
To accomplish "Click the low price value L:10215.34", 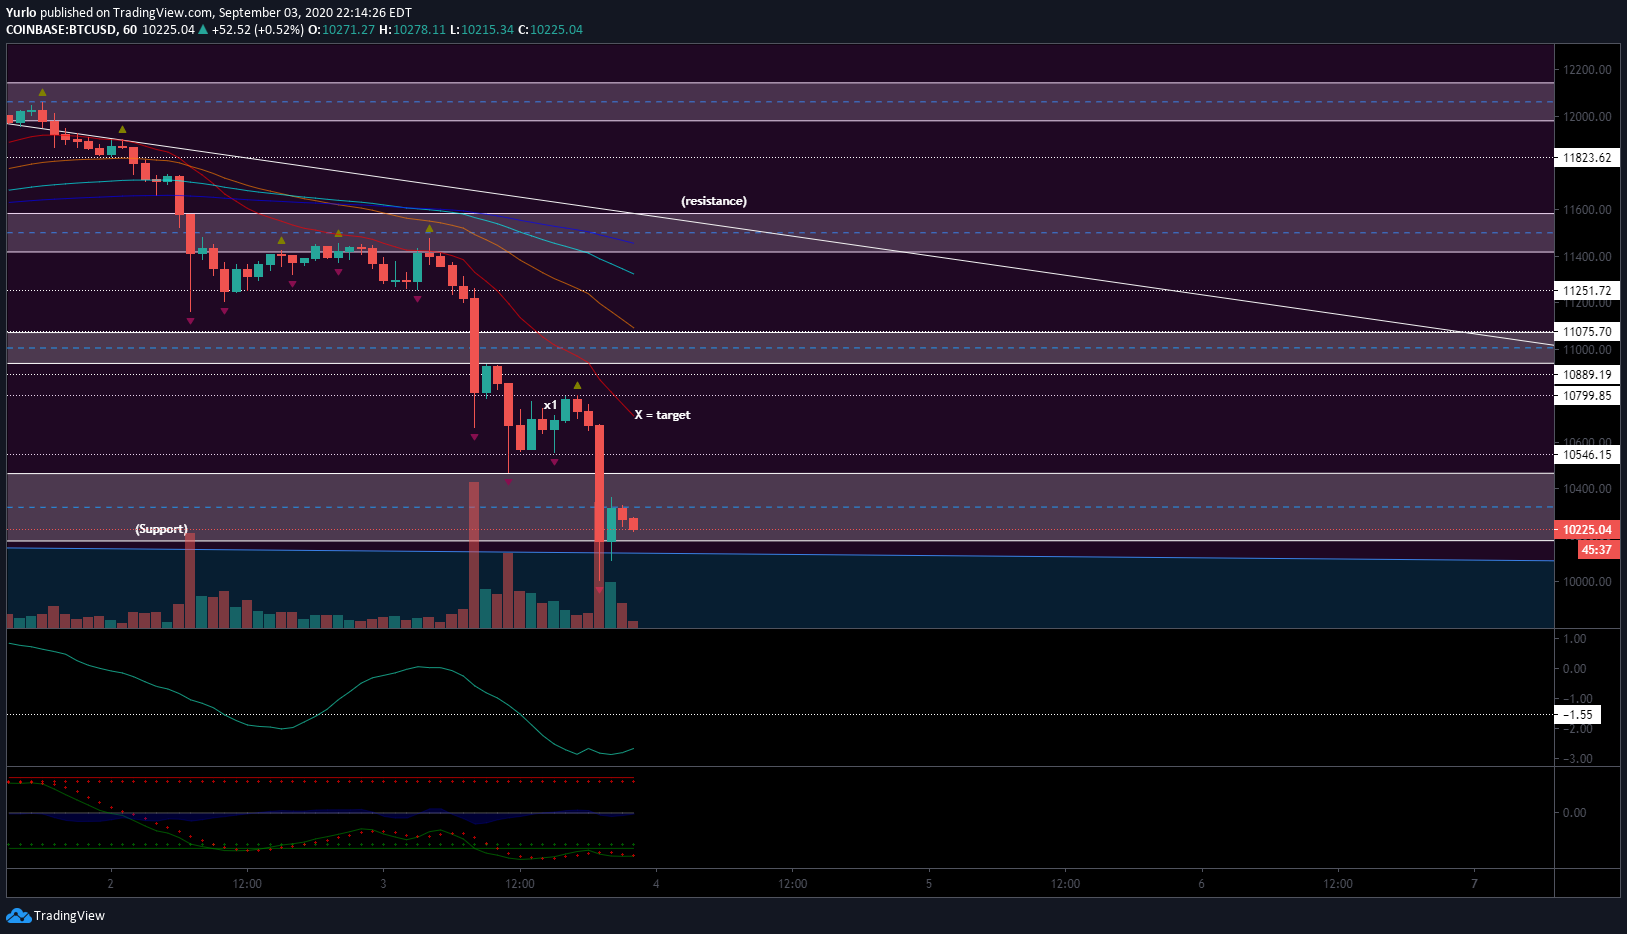I will point(481,29).
